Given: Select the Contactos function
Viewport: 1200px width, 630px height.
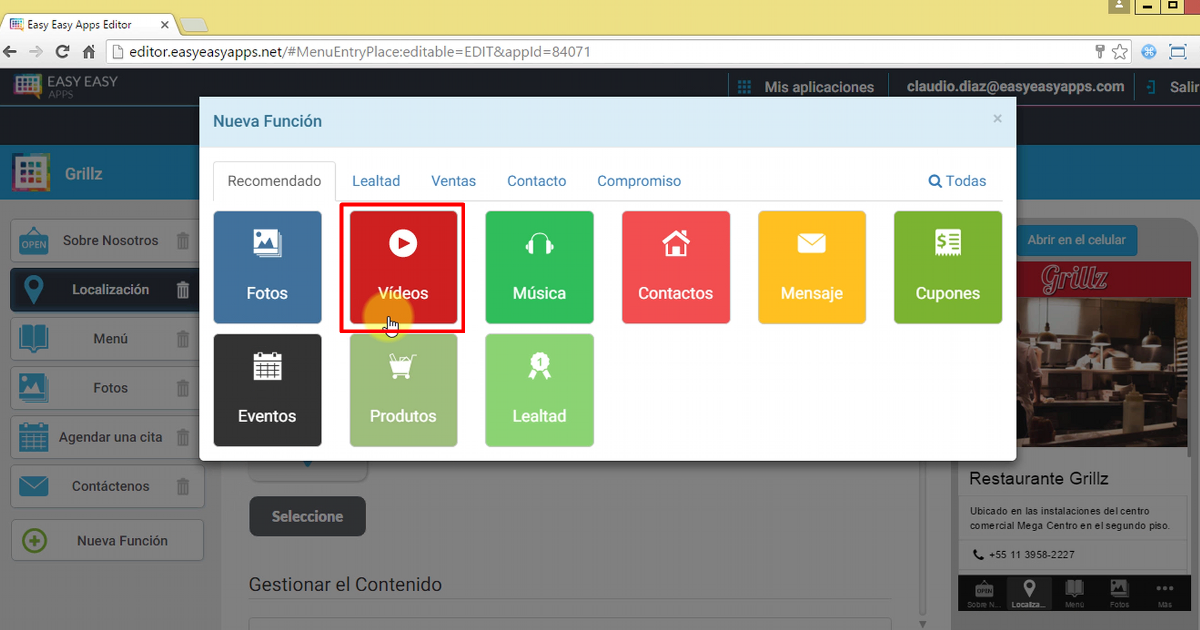Looking at the screenshot, I should (675, 267).
